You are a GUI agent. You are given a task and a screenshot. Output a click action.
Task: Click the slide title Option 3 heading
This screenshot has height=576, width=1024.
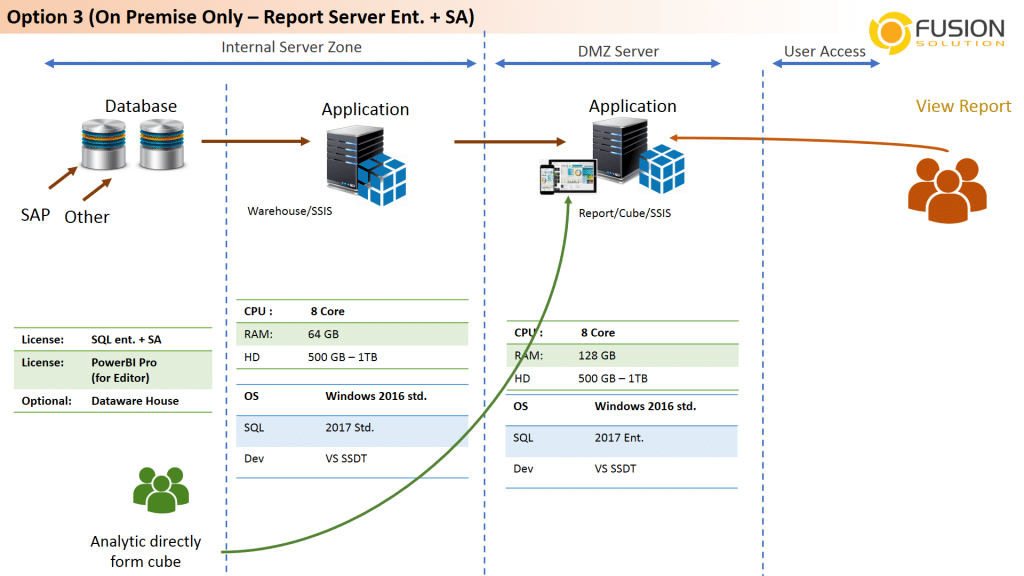pyautogui.click(x=240, y=17)
